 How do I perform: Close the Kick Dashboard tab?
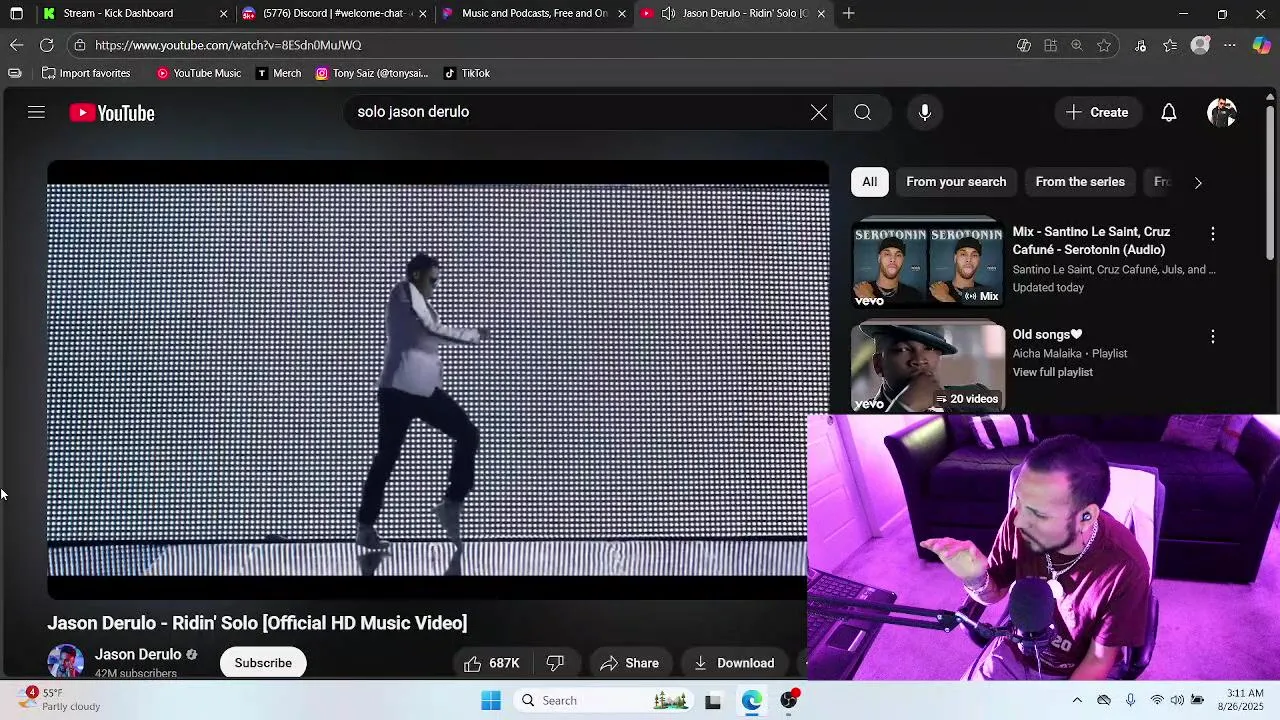(x=223, y=13)
